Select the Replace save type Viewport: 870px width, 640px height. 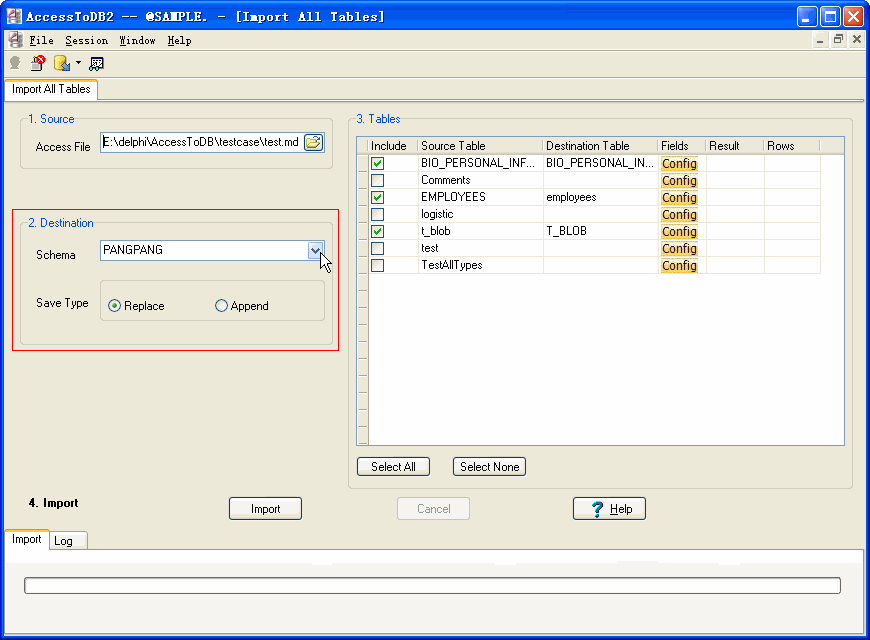pos(136,306)
